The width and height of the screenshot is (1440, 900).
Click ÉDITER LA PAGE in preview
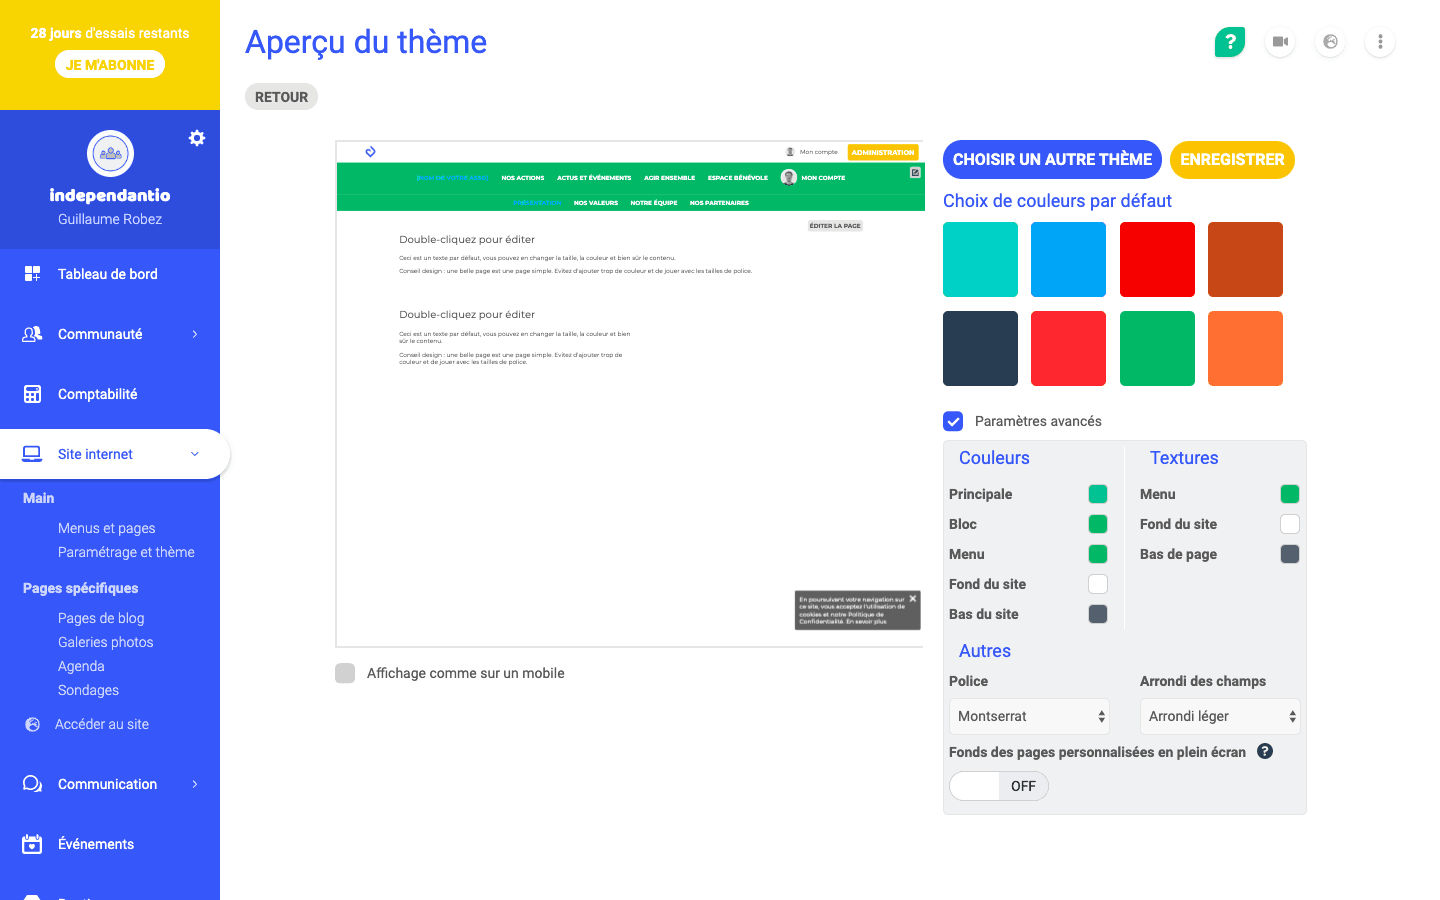(835, 226)
